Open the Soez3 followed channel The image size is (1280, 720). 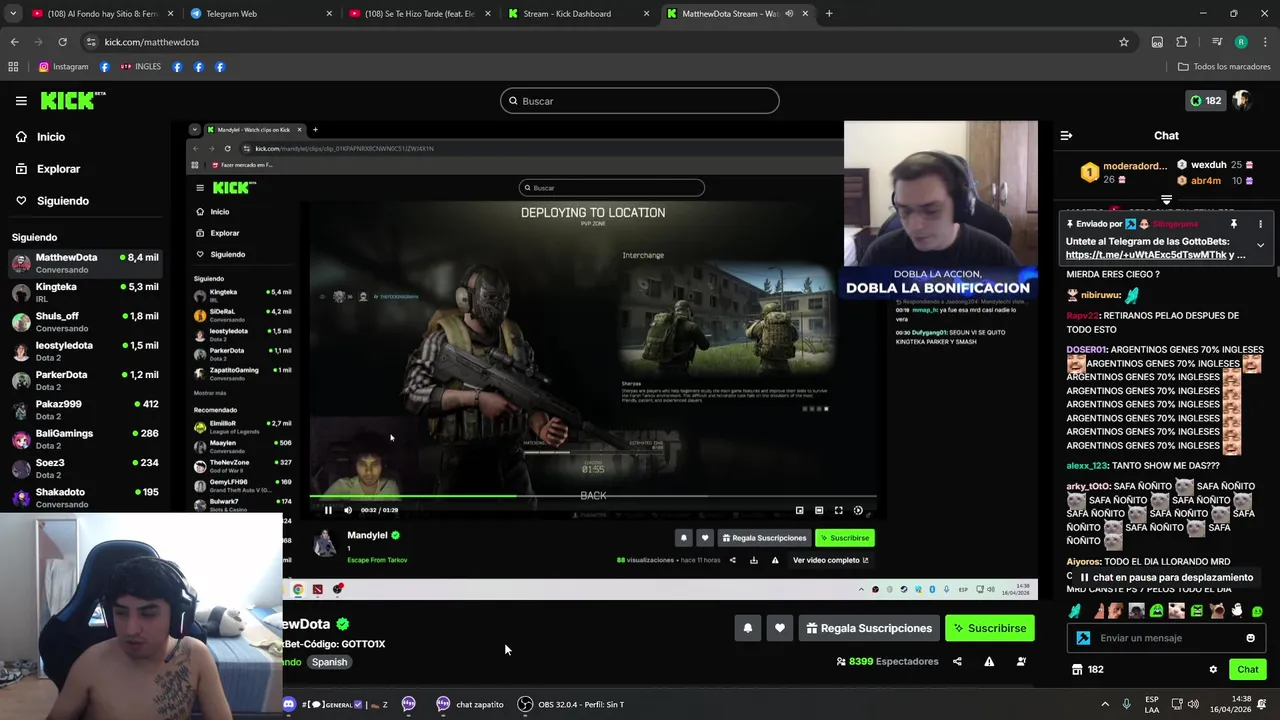click(85, 468)
